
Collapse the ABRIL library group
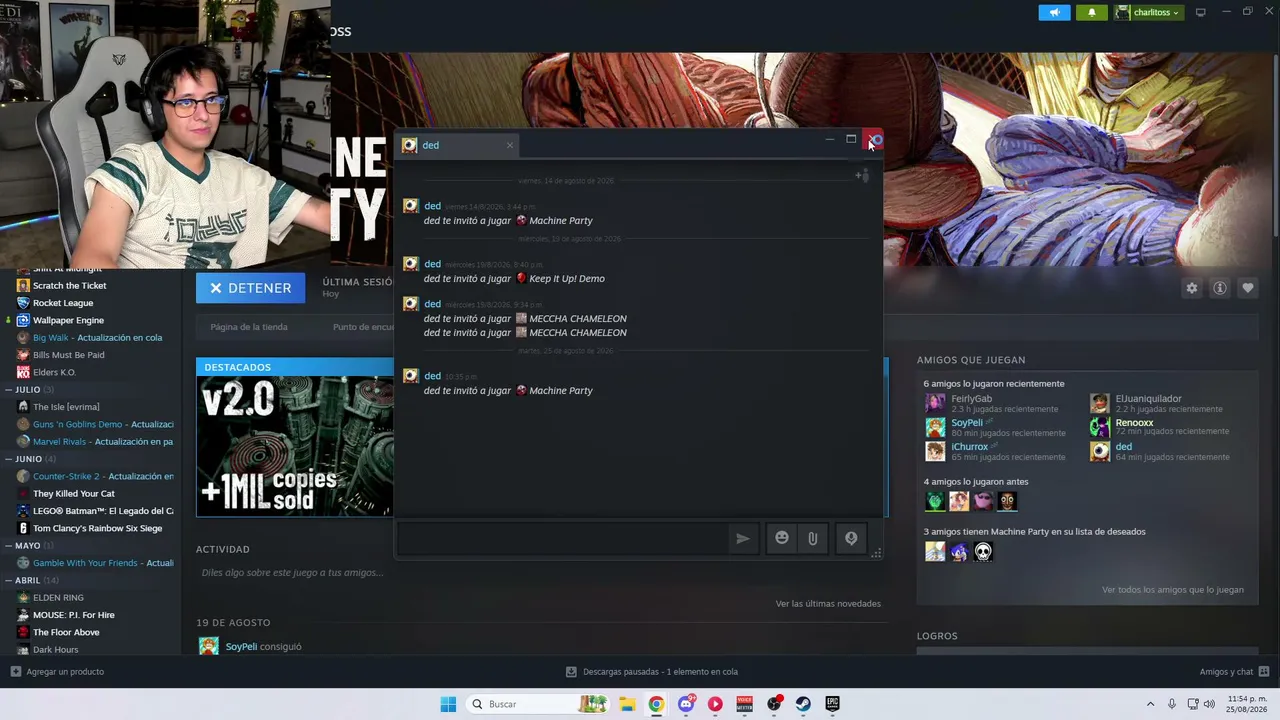[8, 581]
